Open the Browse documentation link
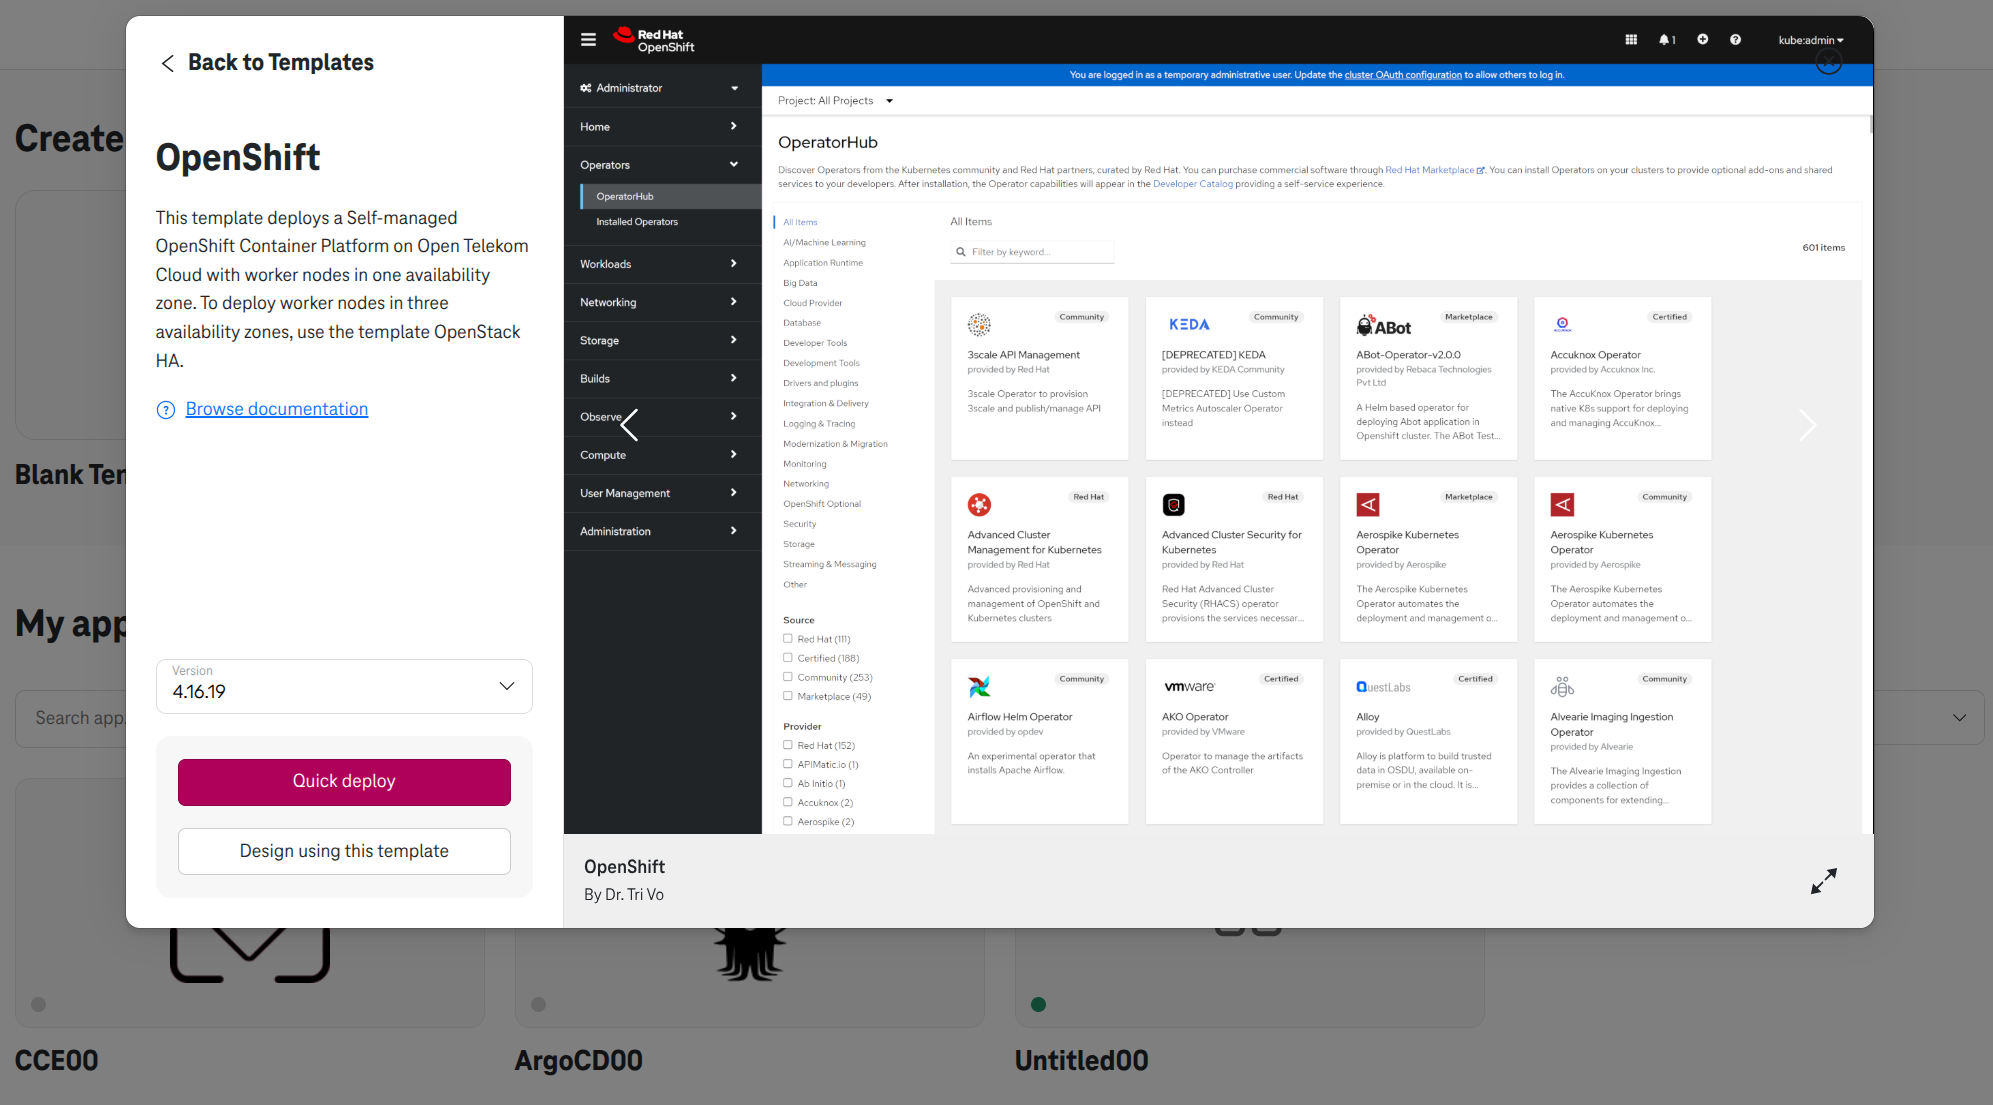Screen dimensions: 1993x1105 click(x=276, y=410)
